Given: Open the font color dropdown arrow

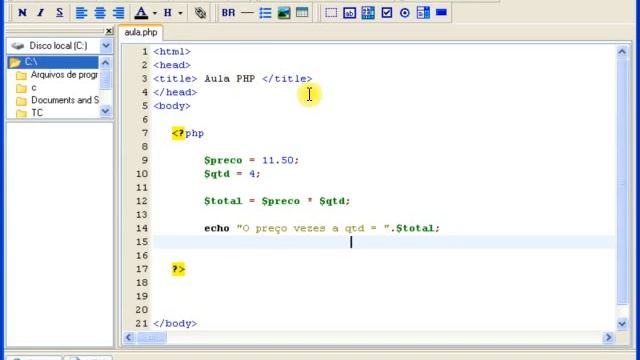Looking at the screenshot, I should [155, 13].
